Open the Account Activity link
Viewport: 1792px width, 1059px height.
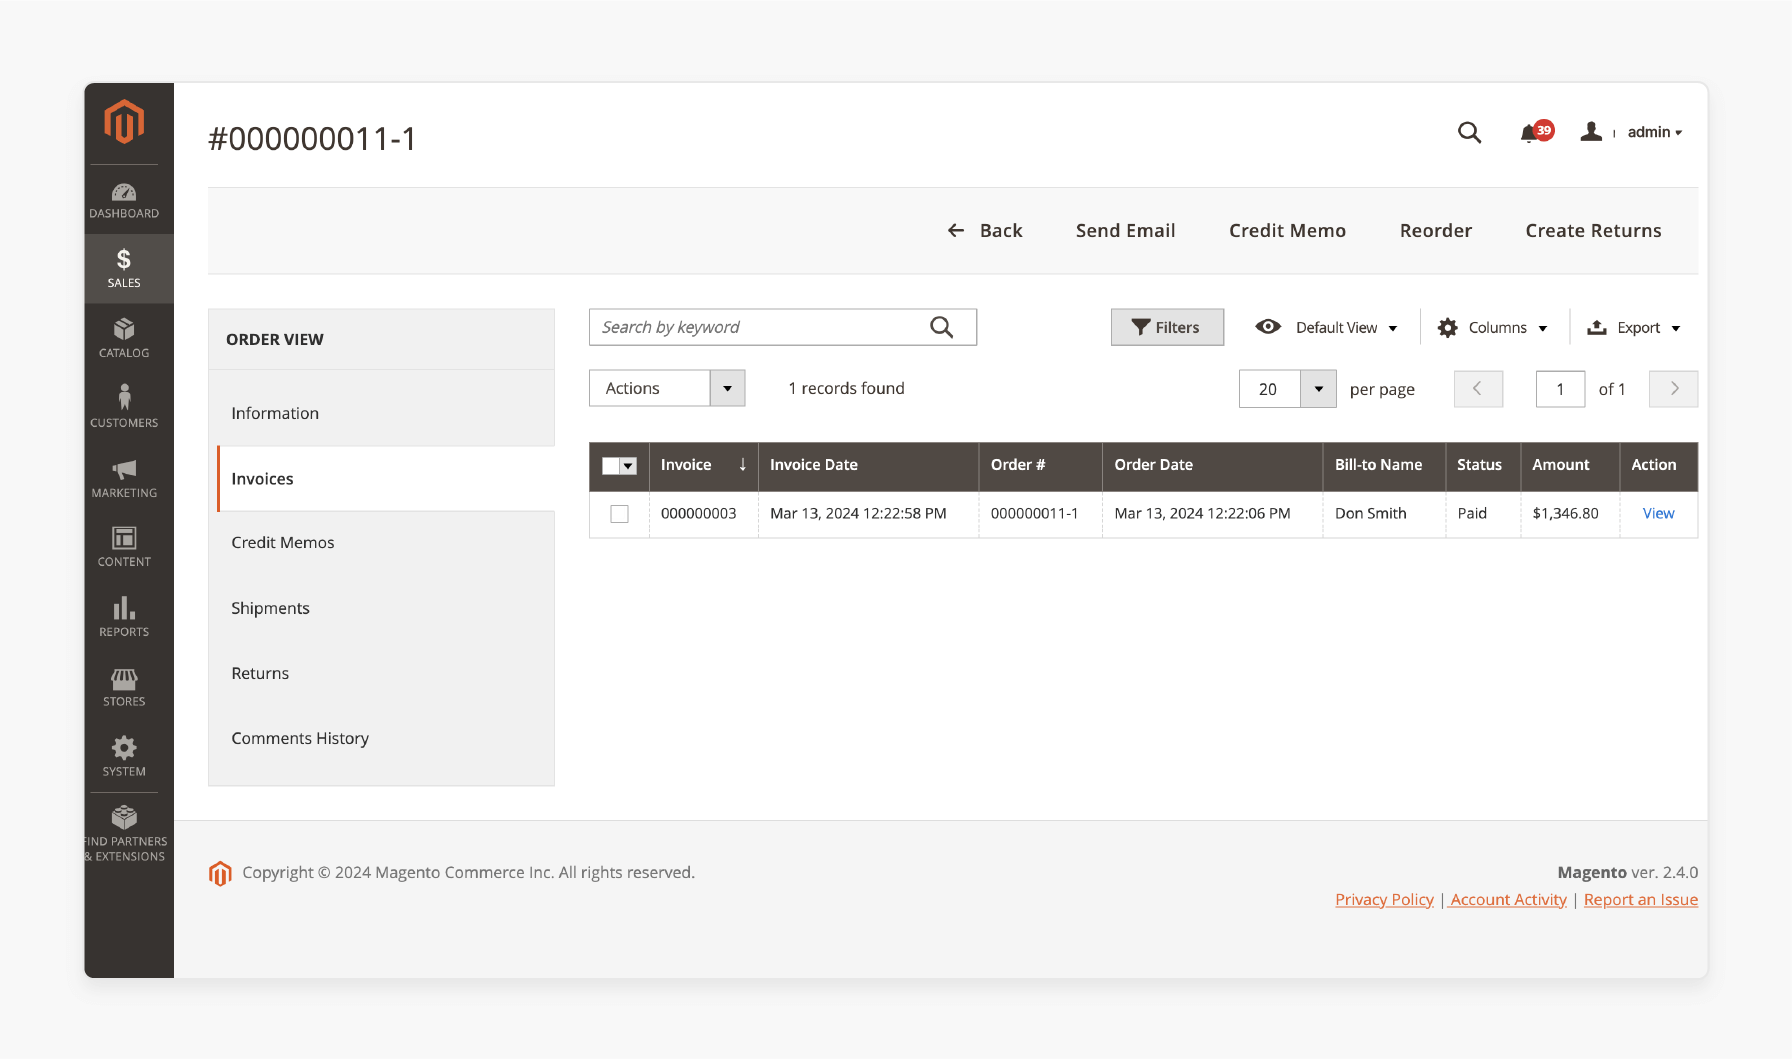point(1508,900)
